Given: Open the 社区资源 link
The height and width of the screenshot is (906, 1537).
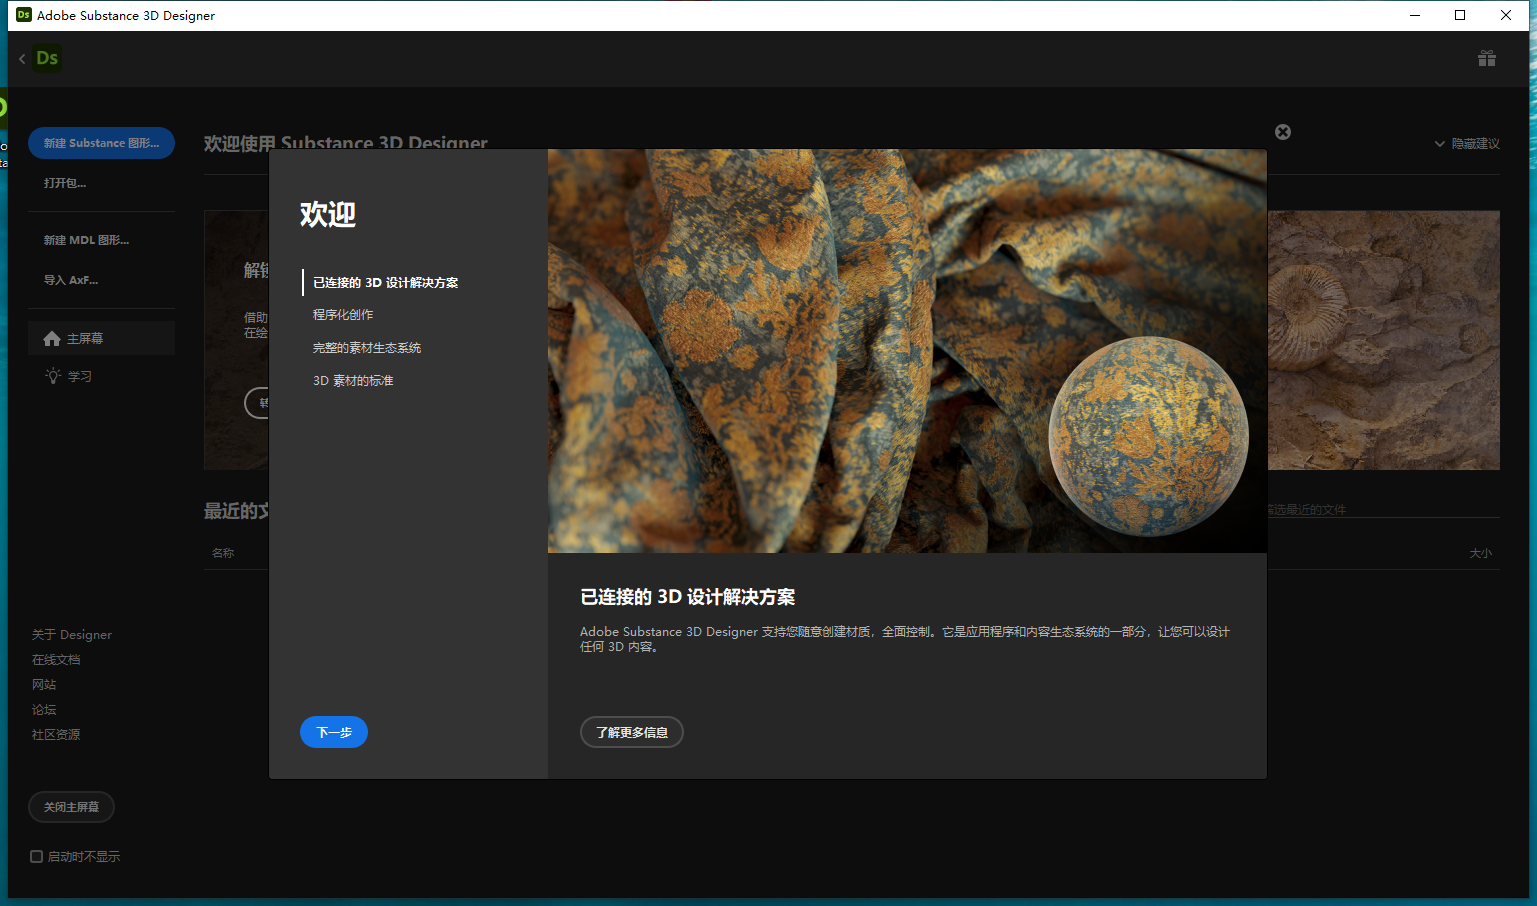Looking at the screenshot, I should (x=56, y=735).
